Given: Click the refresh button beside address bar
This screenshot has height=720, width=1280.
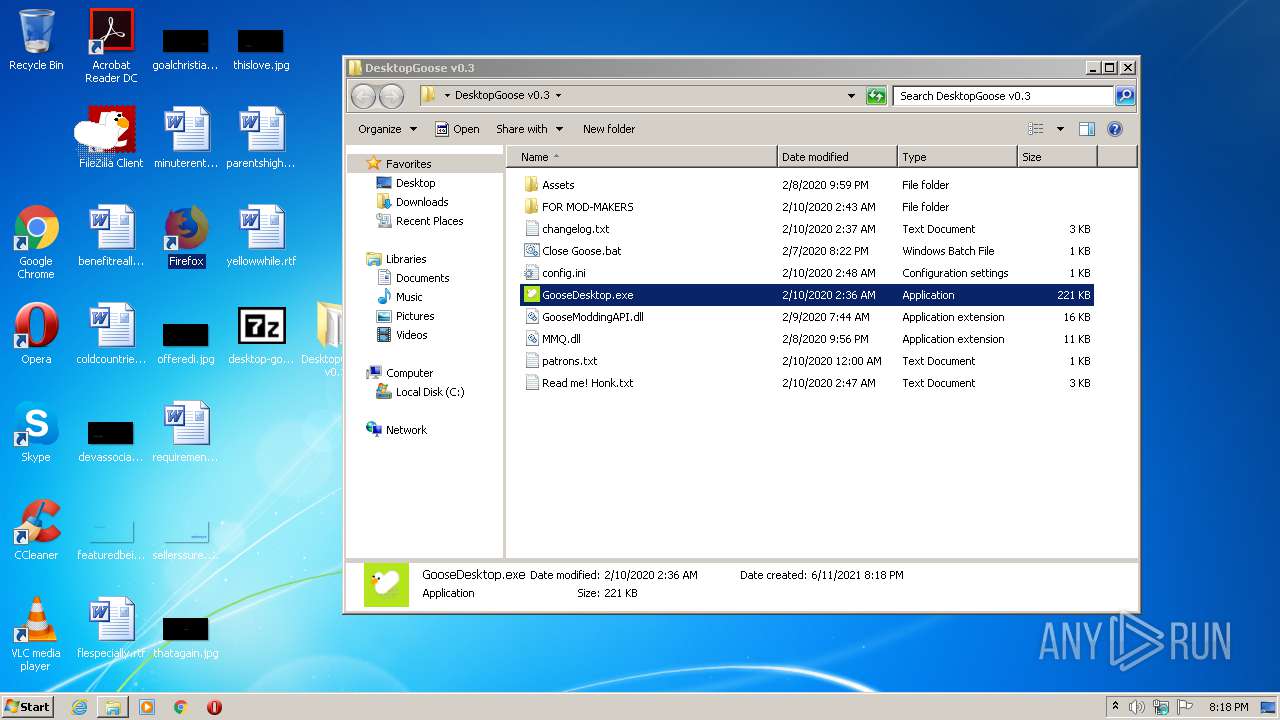Looking at the screenshot, I should click(x=876, y=96).
